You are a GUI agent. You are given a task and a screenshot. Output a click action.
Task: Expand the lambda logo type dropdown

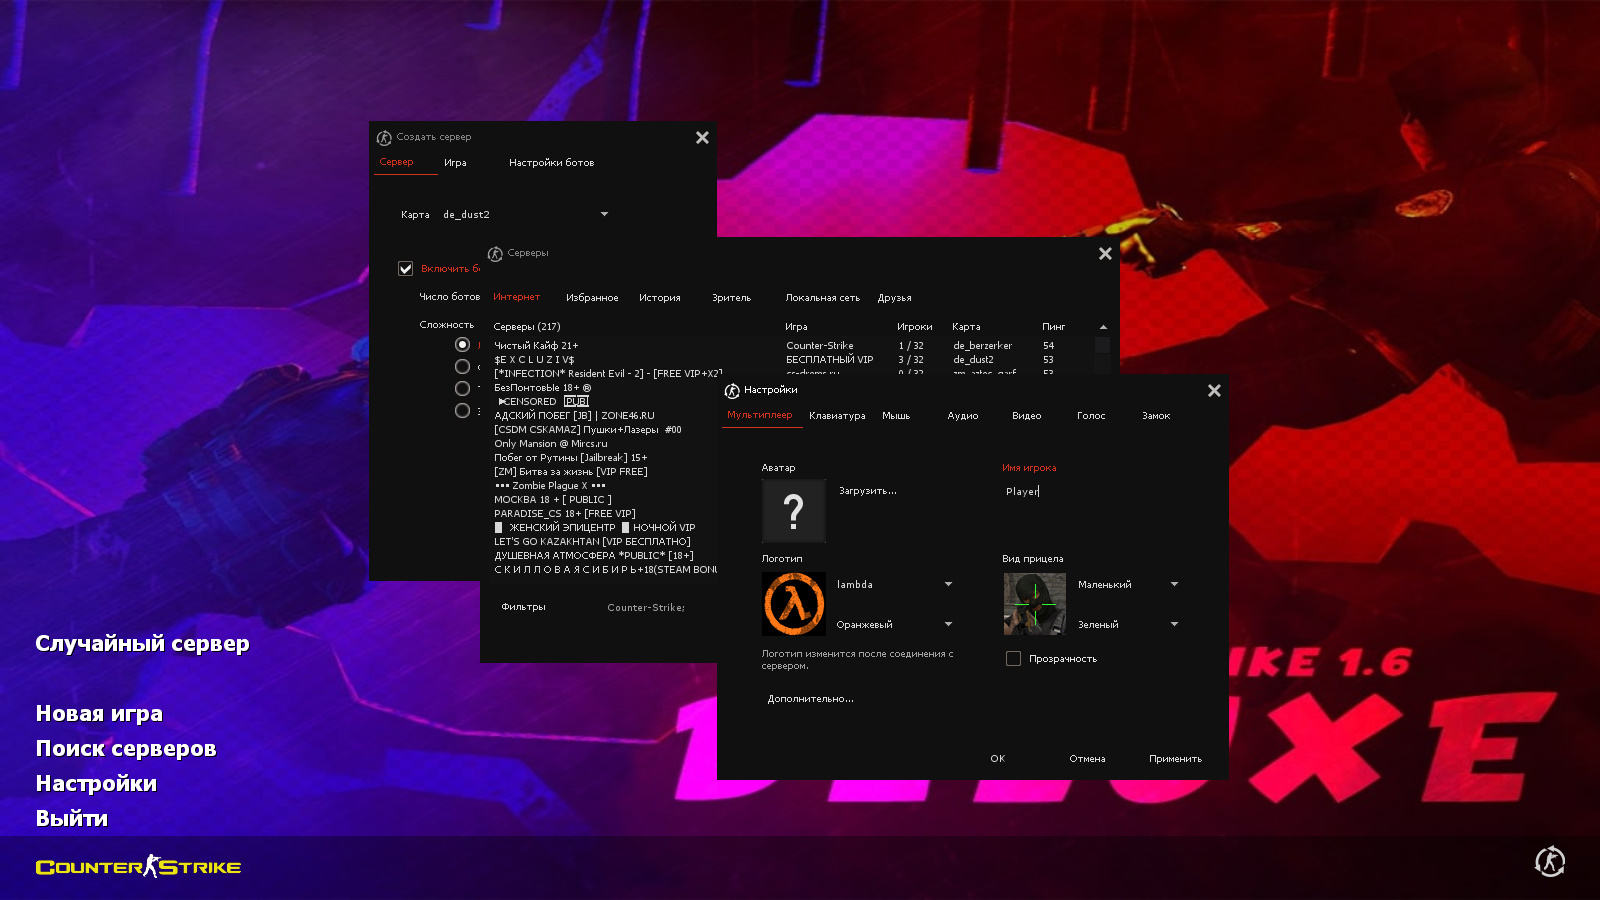pyautogui.click(x=948, y=585)
